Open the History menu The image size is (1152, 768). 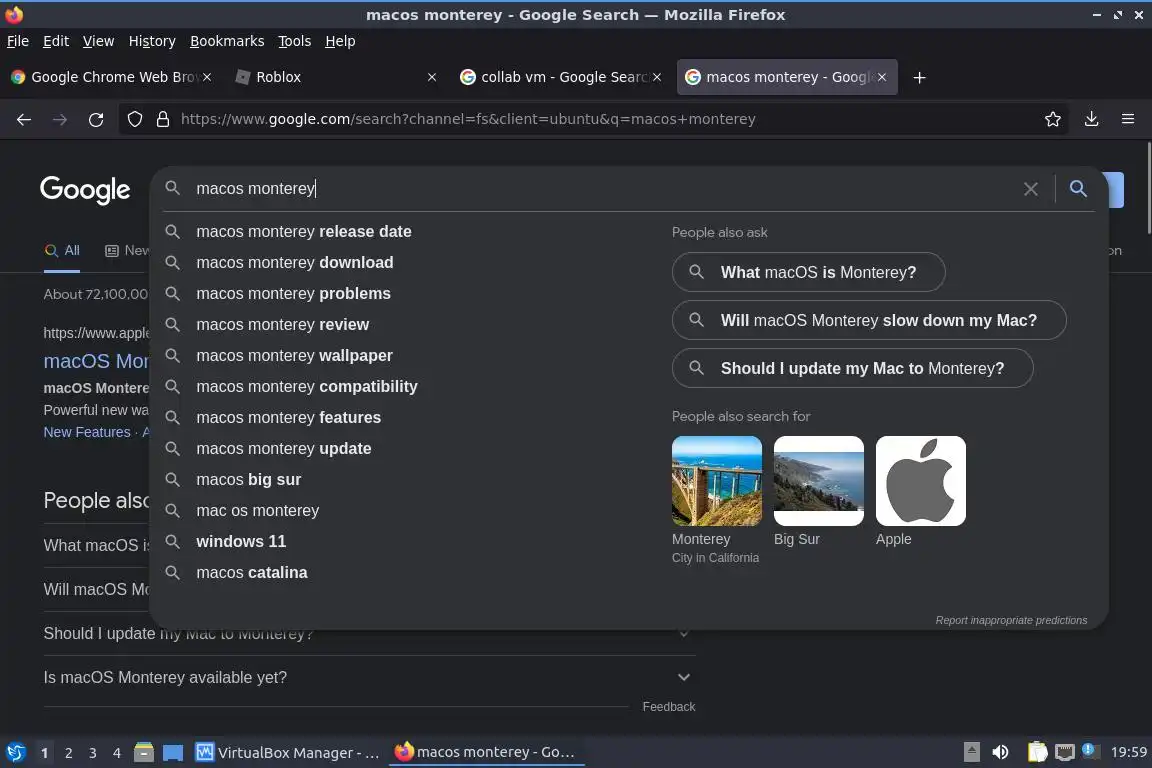tap(152, 41)
